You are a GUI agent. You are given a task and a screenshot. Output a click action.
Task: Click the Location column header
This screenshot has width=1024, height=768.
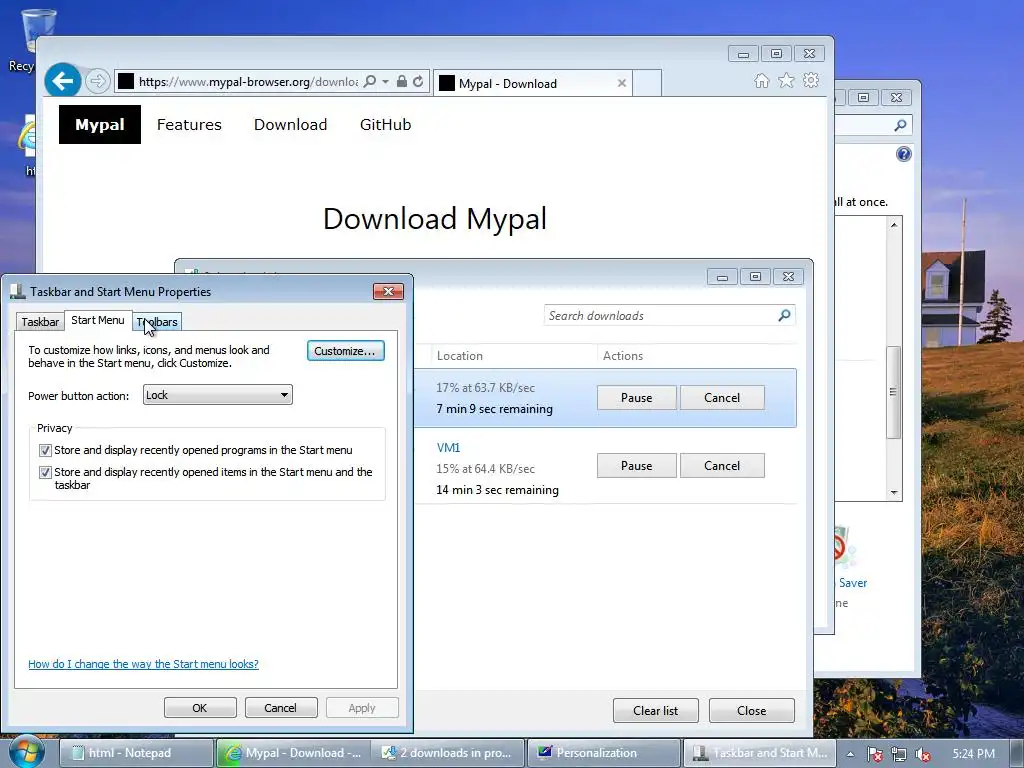click(x=460, y=356)
